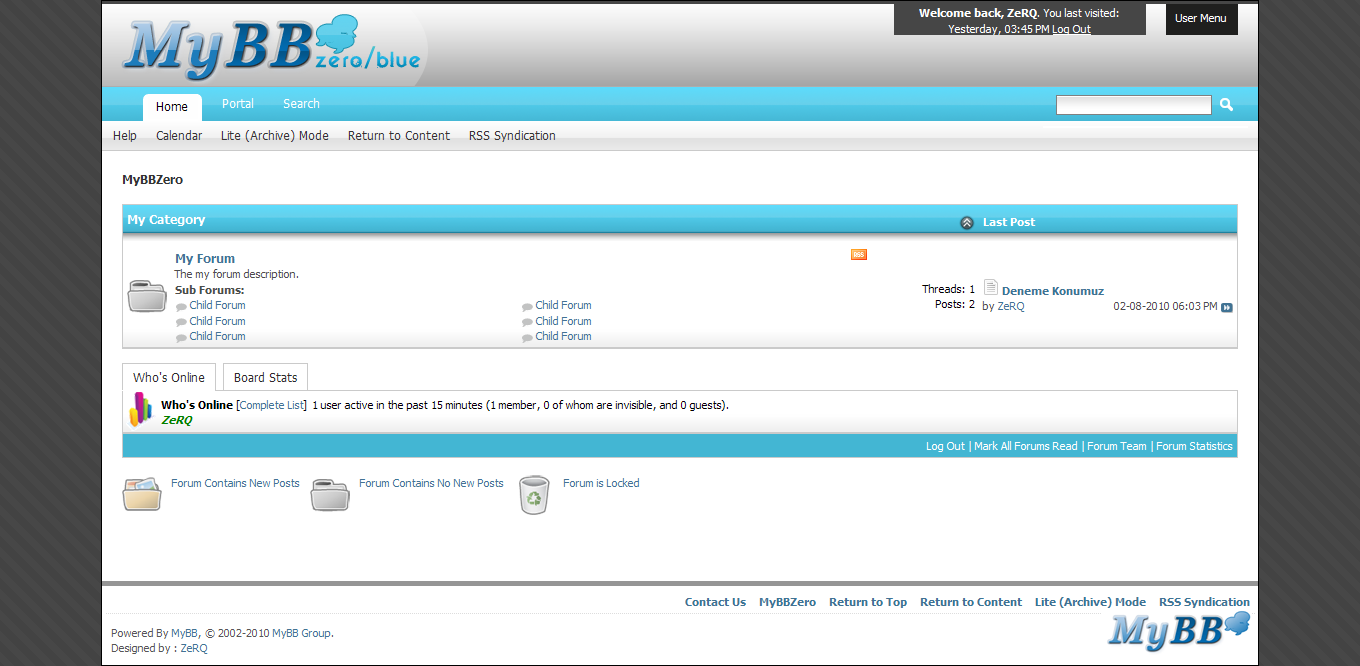
Task: Click the Forum is Locked trash icon
Action: coord(535,494)
